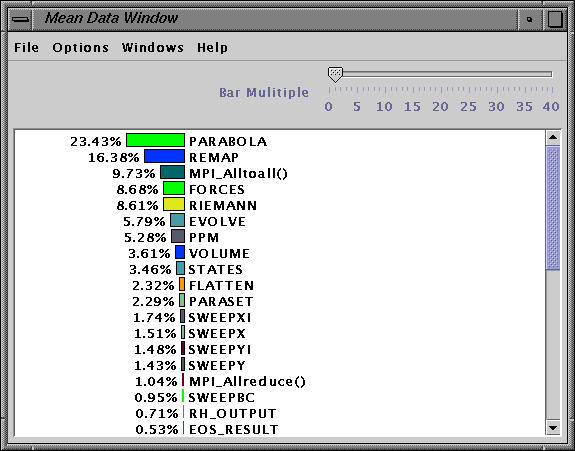Select the EOS_RESULT function label
This screenshot has width=575, height=451.
234,429
